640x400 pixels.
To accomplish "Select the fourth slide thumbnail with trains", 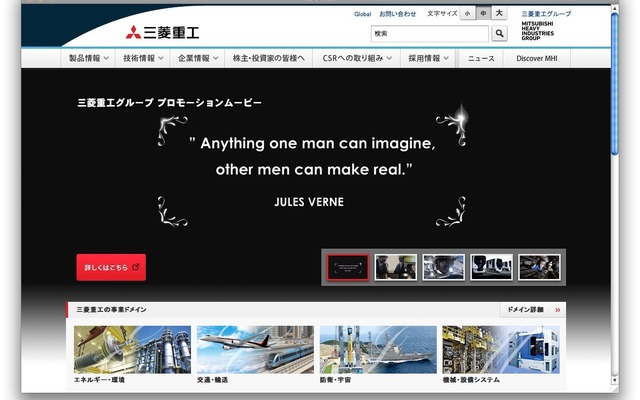I will coord(491,267).
